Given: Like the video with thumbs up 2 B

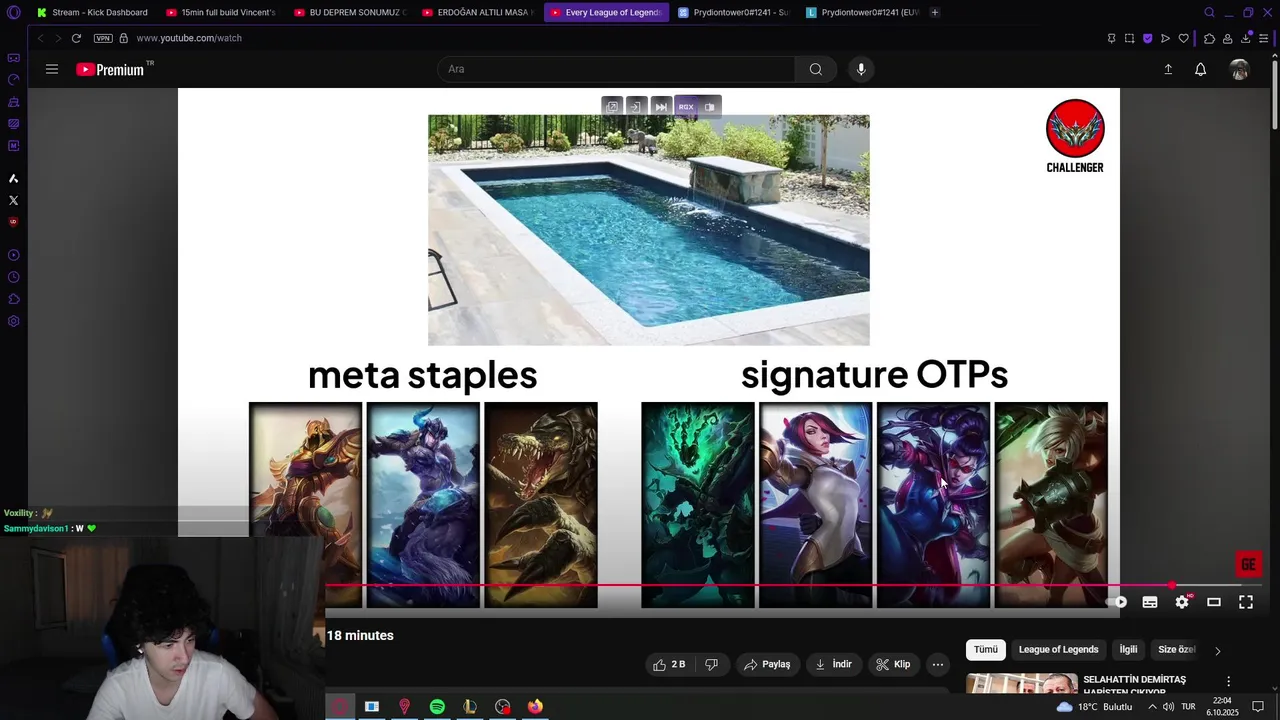Looking at the screenshot, I should click(x=668, y=664).
